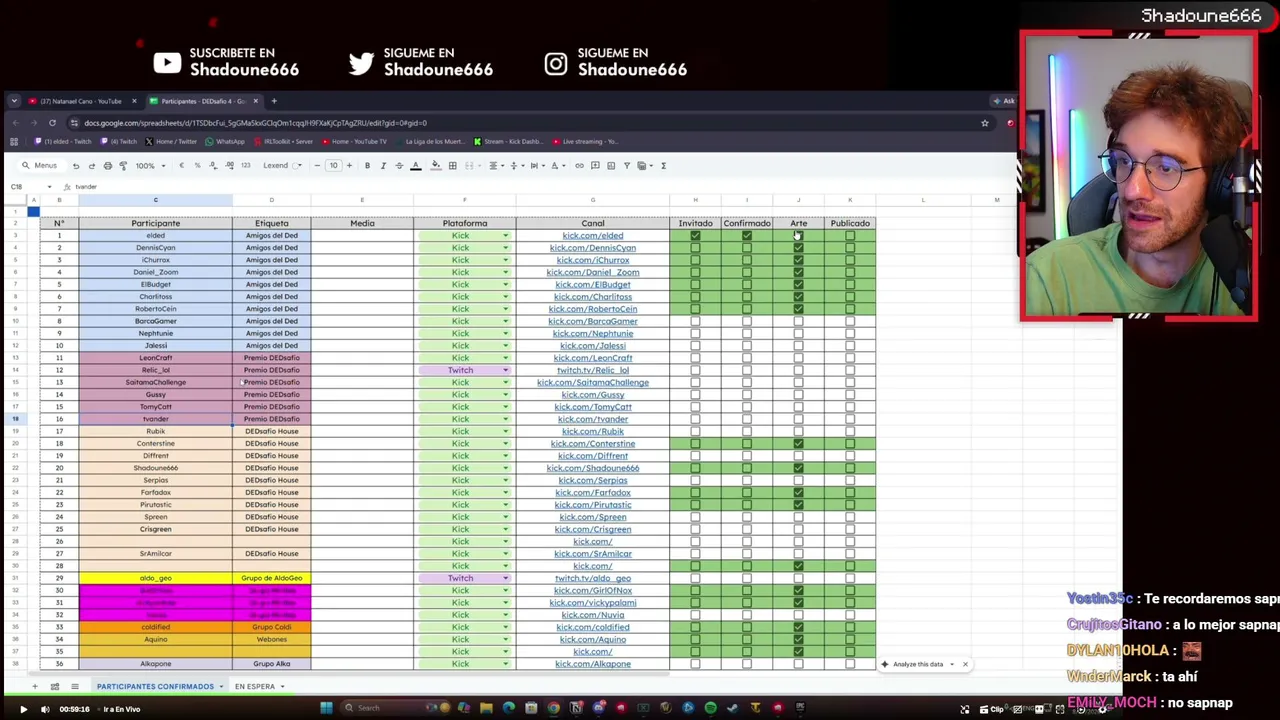Click the Create a filter icon
1280x720 pixels.
click(x=627, y=166)
